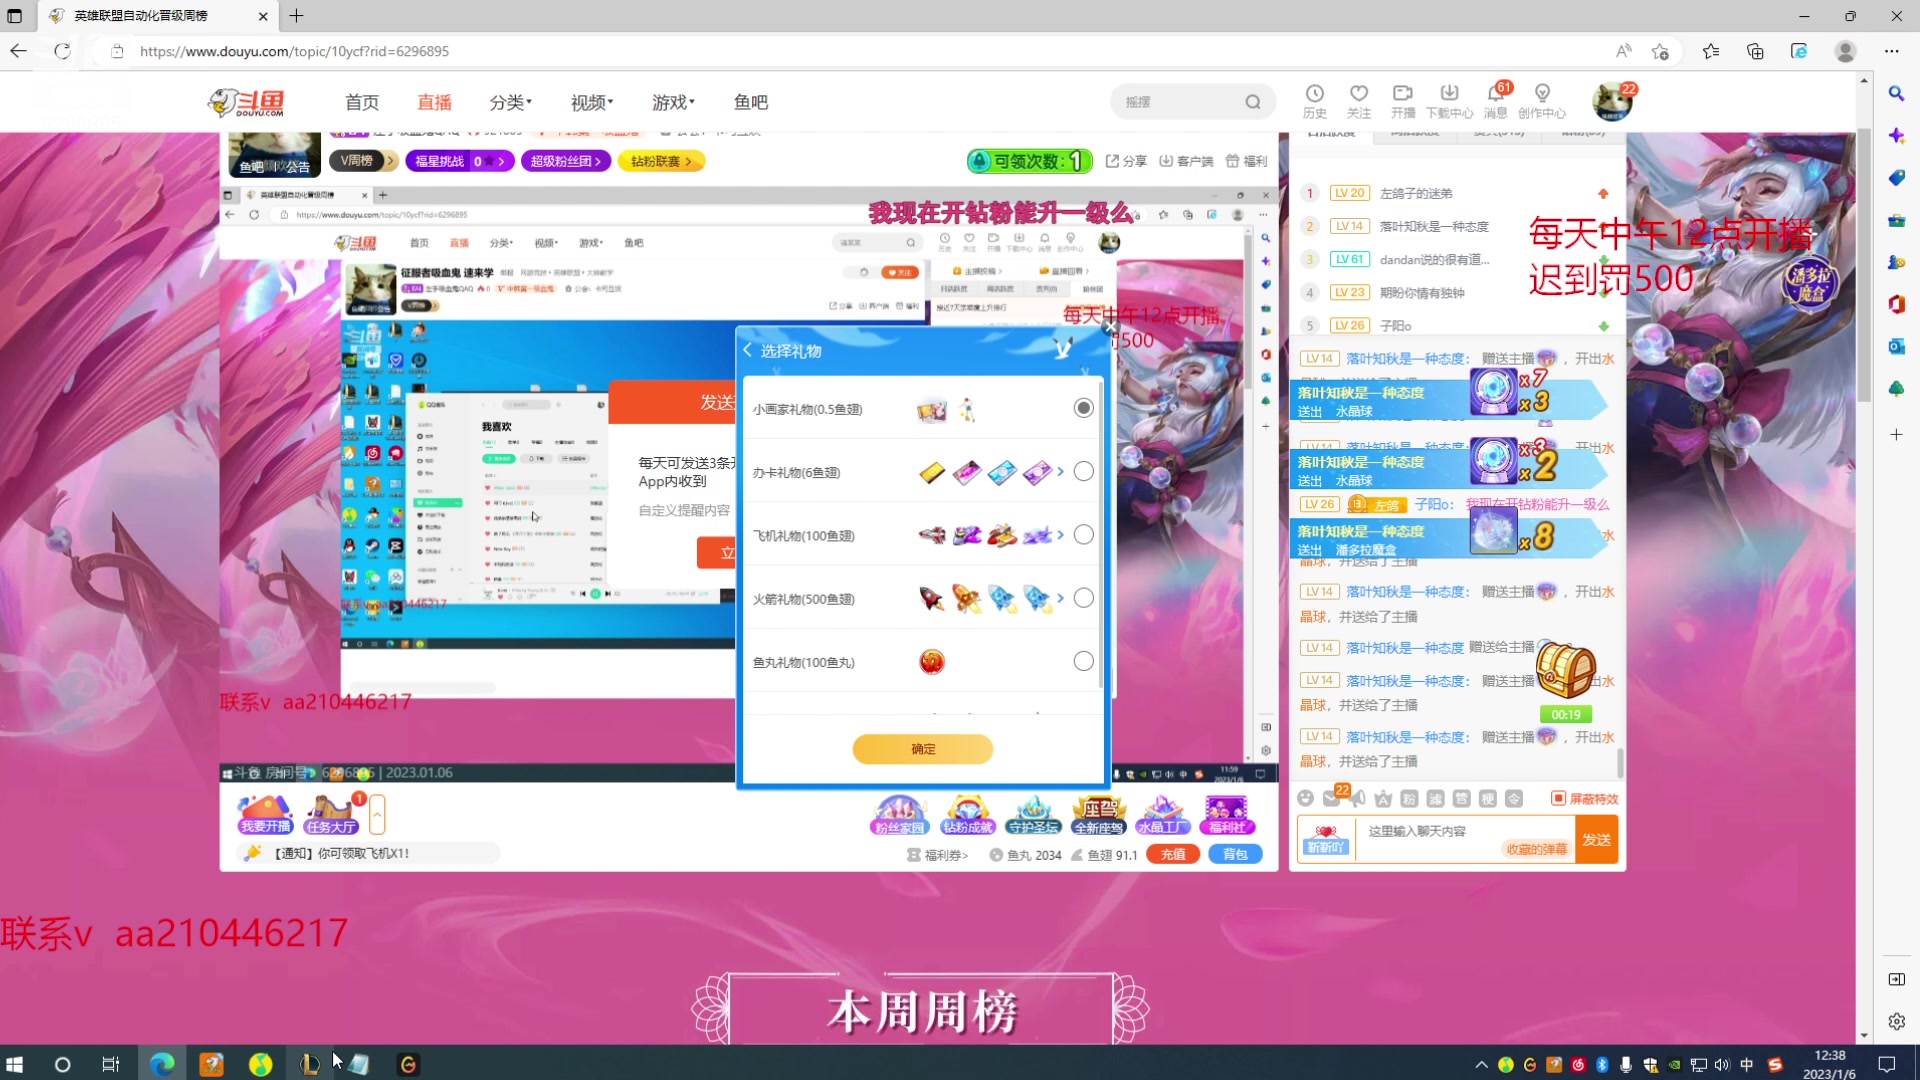
Task: Expand the V周榜 arrow badge
Action: (x=364, y=161)
